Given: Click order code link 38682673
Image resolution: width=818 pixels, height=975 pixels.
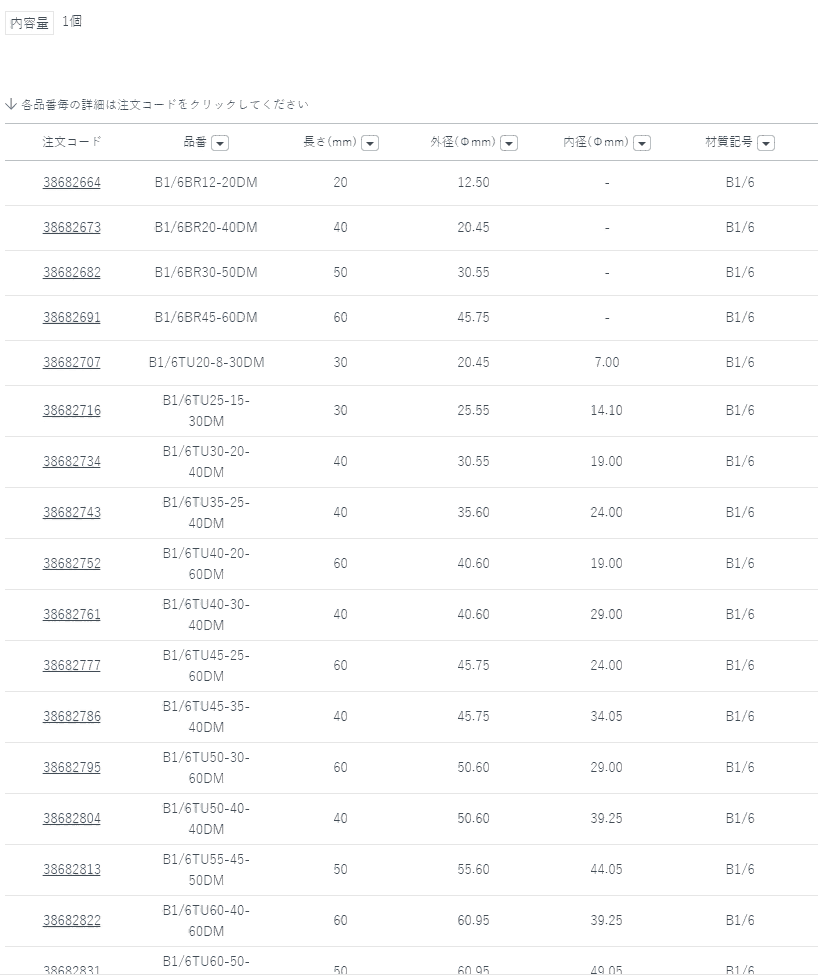Looking at the screenshot, I should (72, 227).
